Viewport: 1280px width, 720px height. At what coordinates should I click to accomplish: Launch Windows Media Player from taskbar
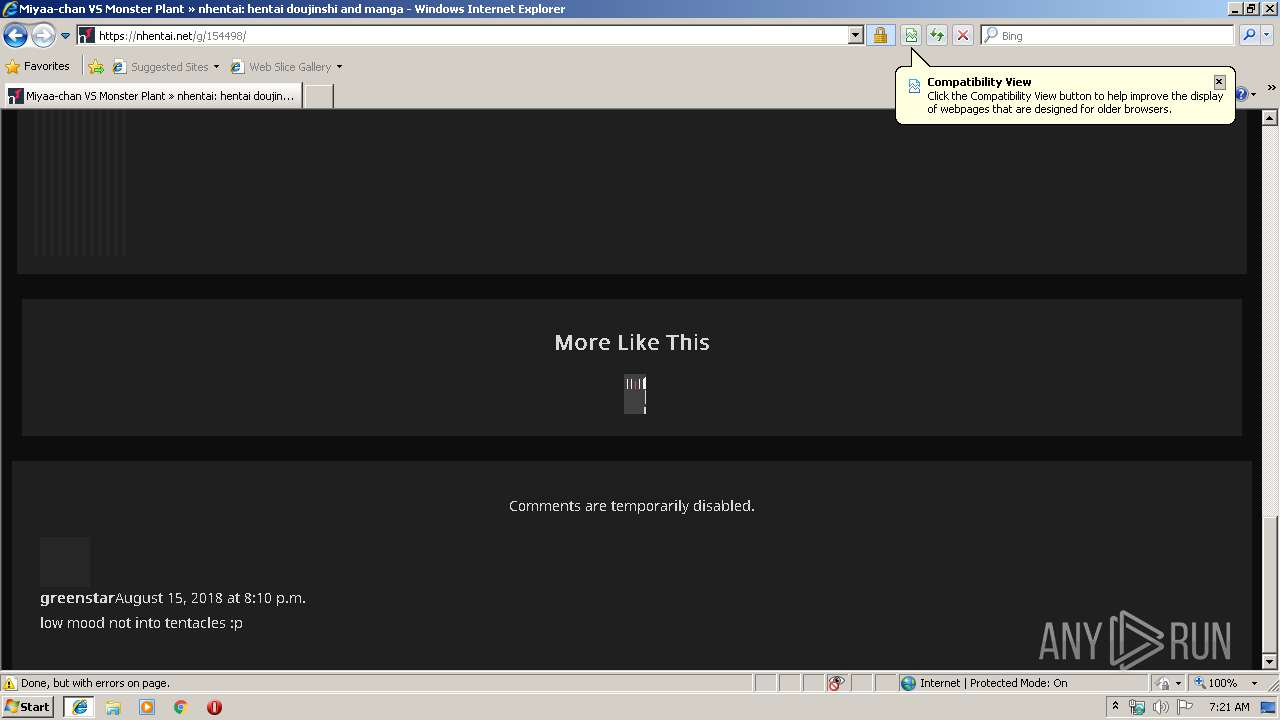[x=147, y=707]
